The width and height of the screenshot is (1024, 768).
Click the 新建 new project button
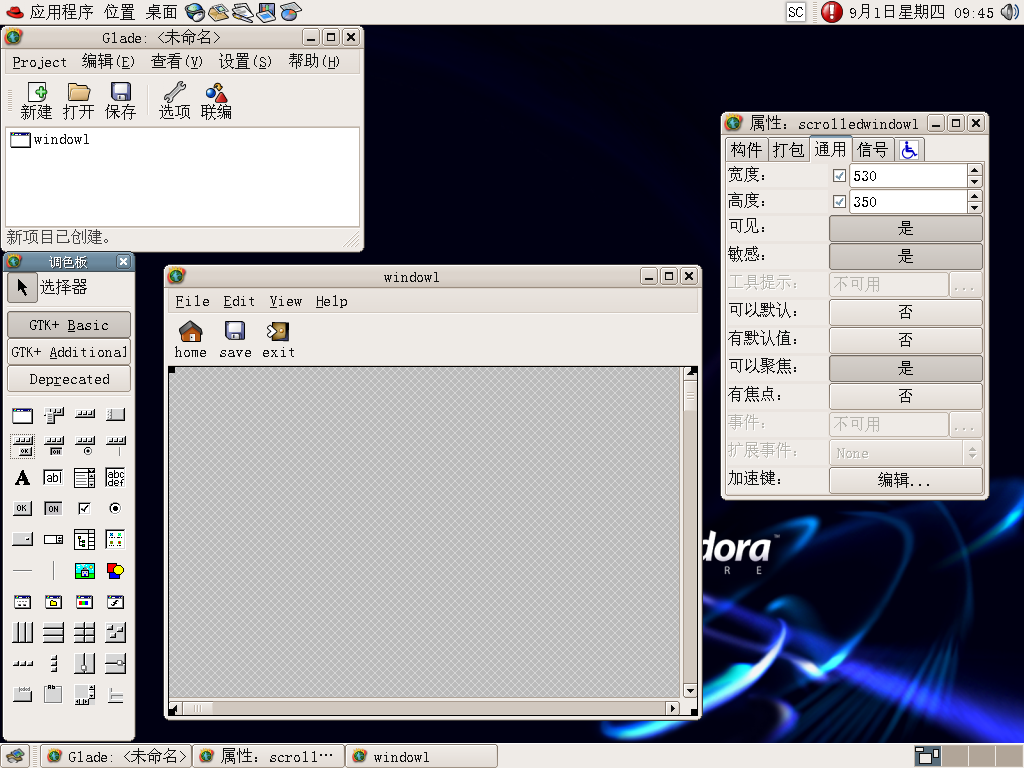tap(37, 101)
